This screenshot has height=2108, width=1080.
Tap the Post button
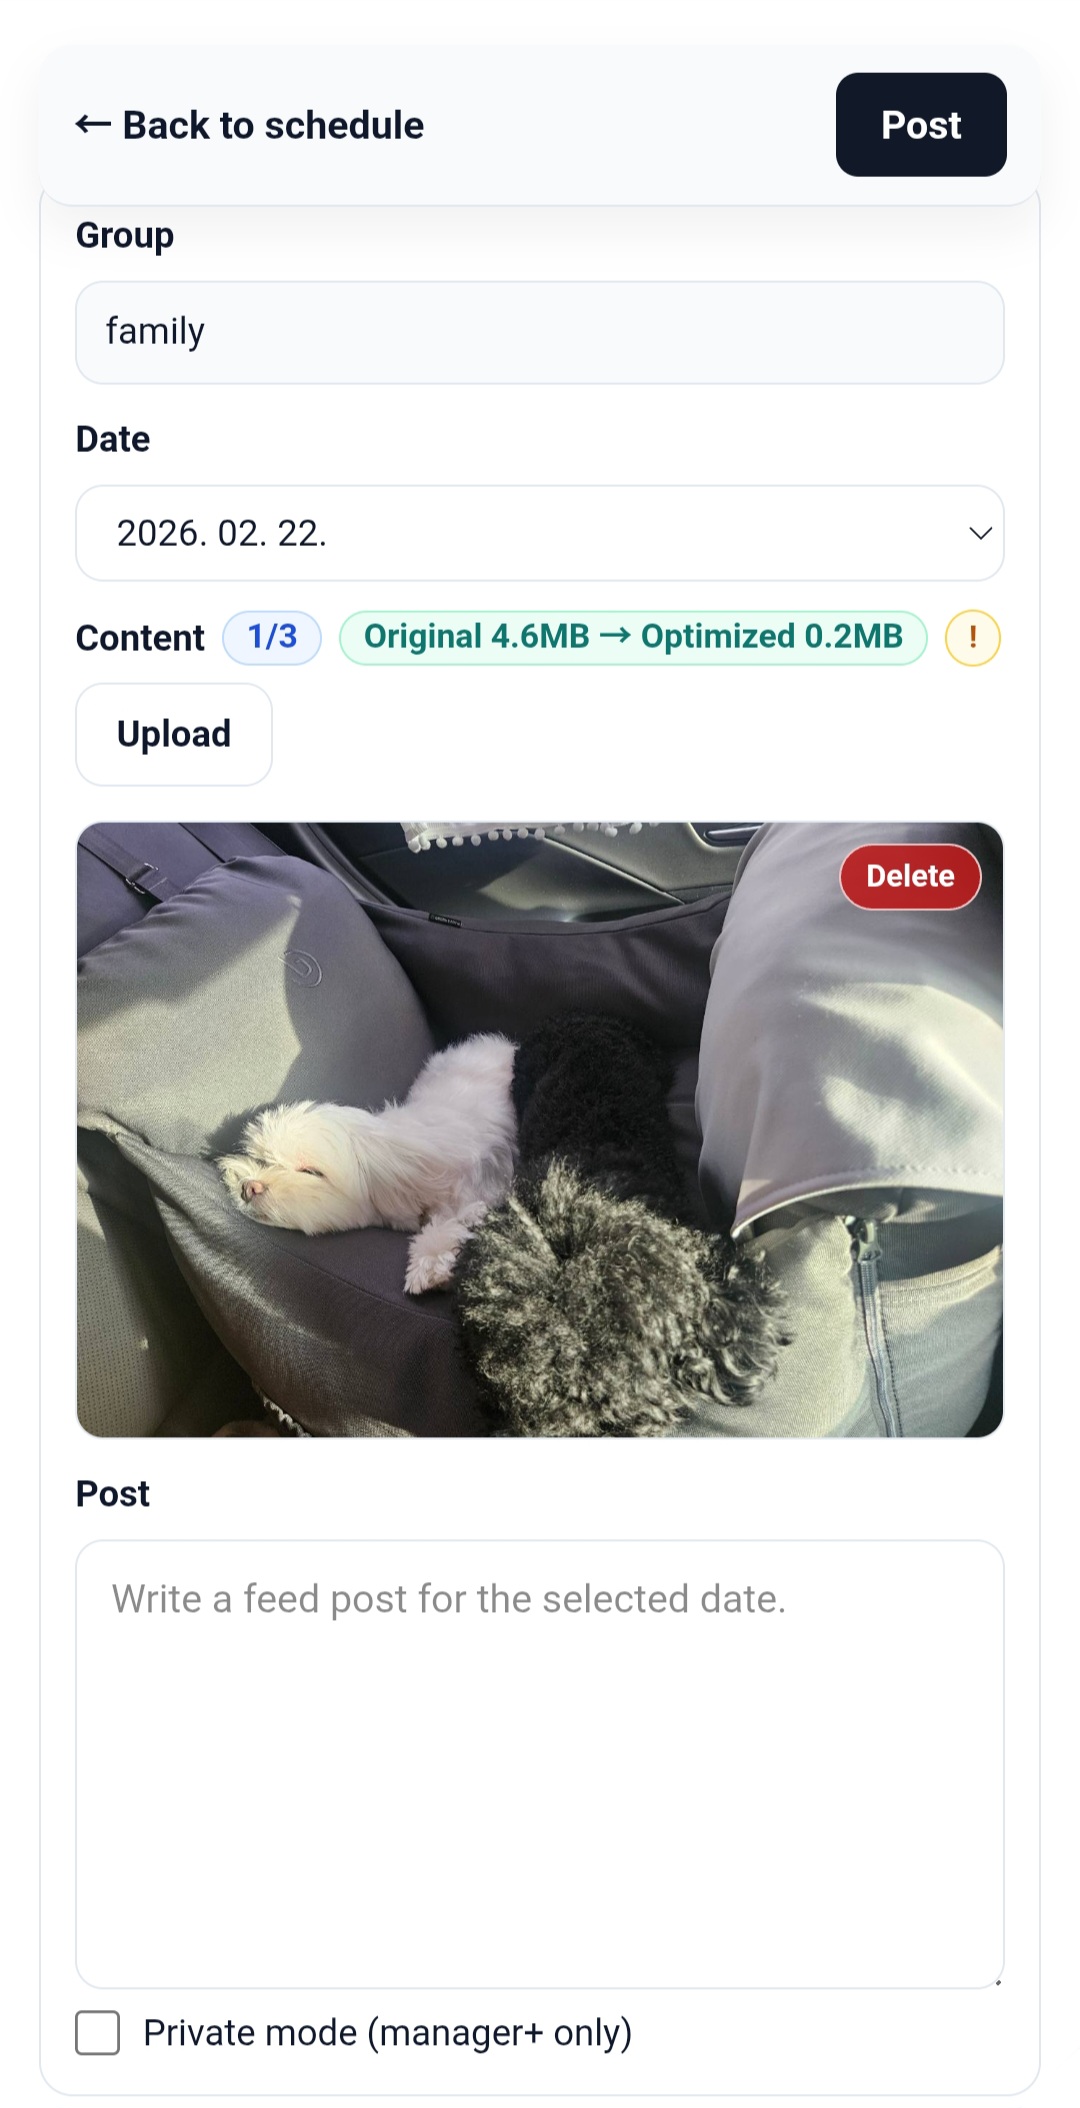[x=921, y=125]
